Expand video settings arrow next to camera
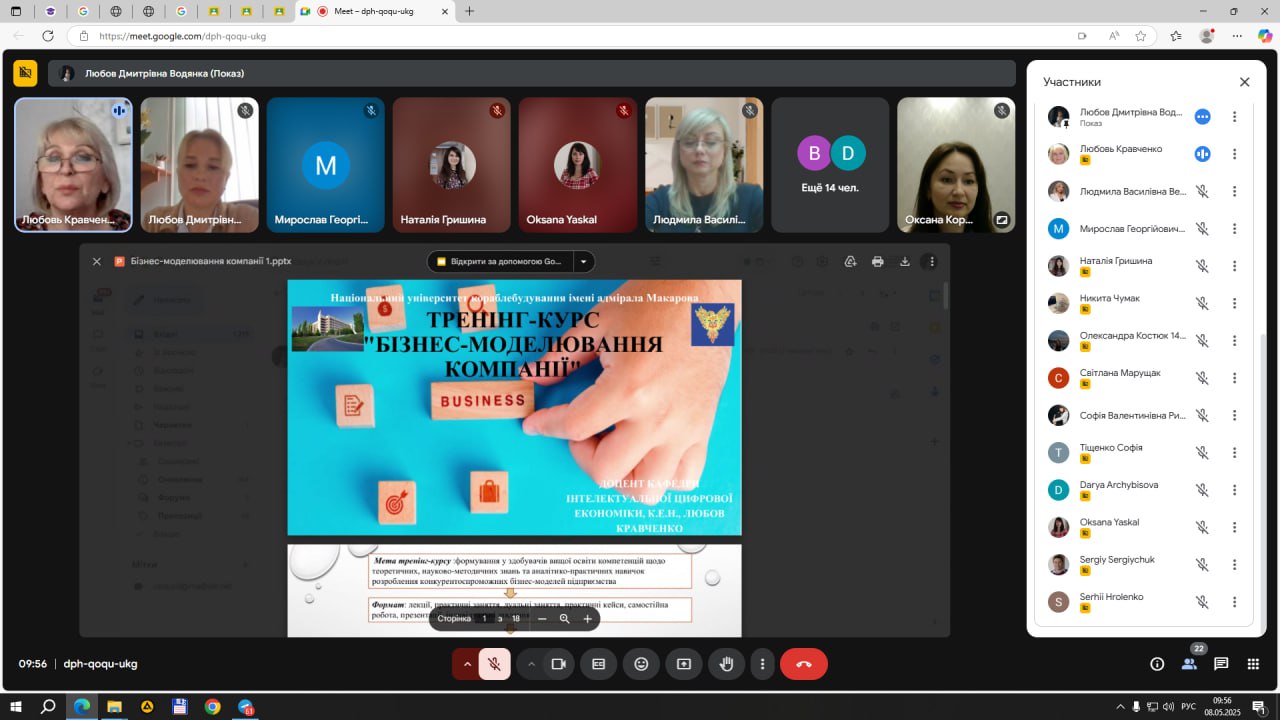The height and width of the screenshot is (720, 1280). click(x=531, y=664)
